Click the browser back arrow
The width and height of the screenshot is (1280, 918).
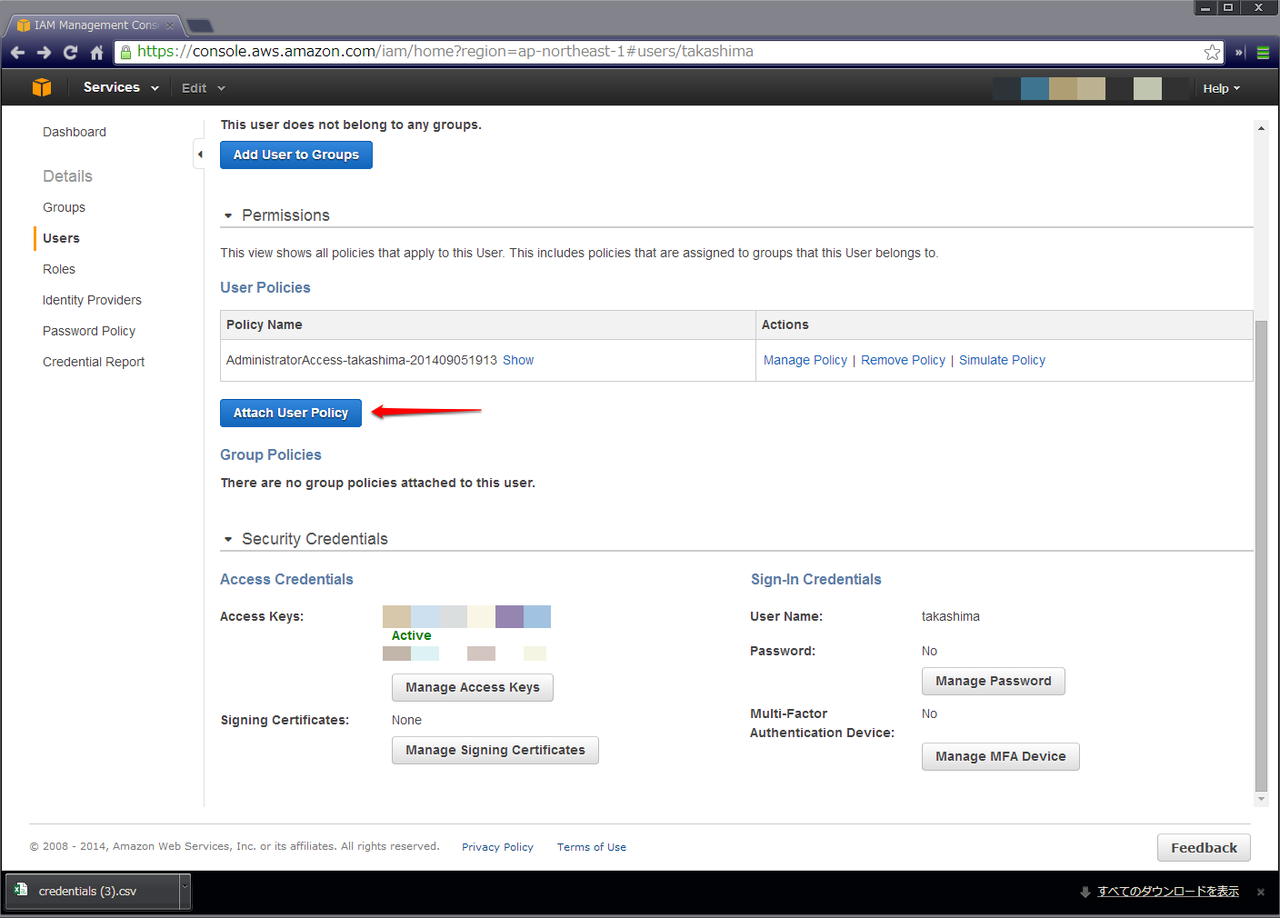(17, 52)
